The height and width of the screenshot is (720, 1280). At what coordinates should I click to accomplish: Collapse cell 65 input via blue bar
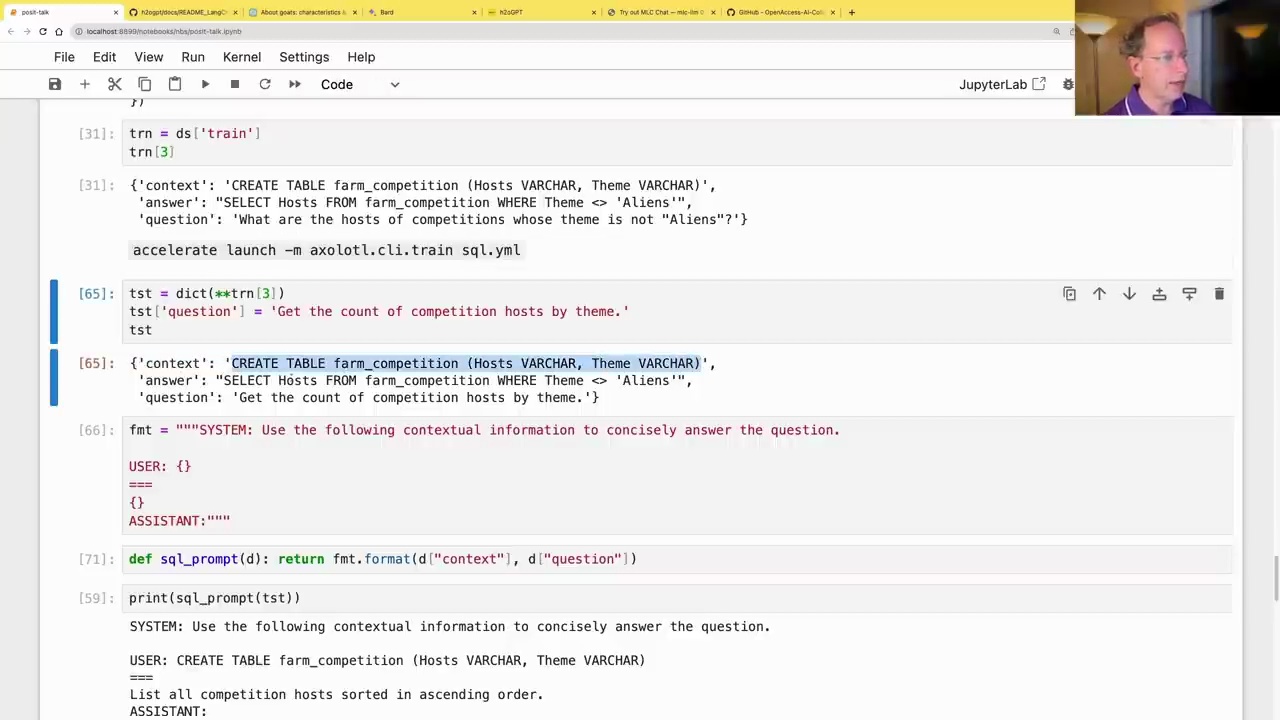tap(54, 311)
